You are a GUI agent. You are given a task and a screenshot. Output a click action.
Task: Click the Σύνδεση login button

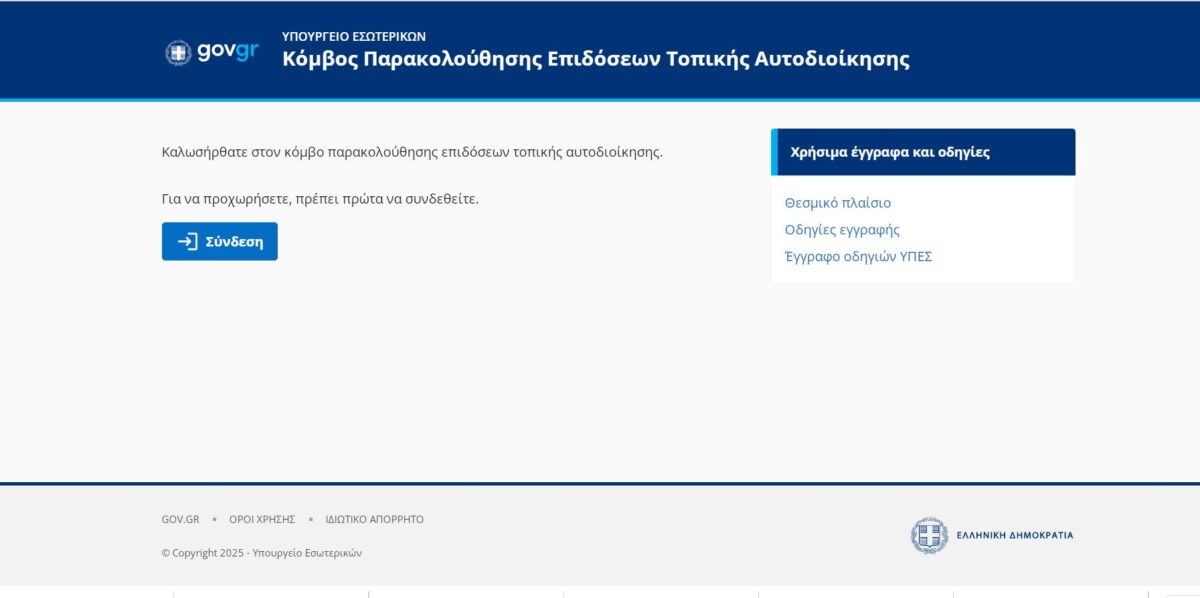click(220, 241)
